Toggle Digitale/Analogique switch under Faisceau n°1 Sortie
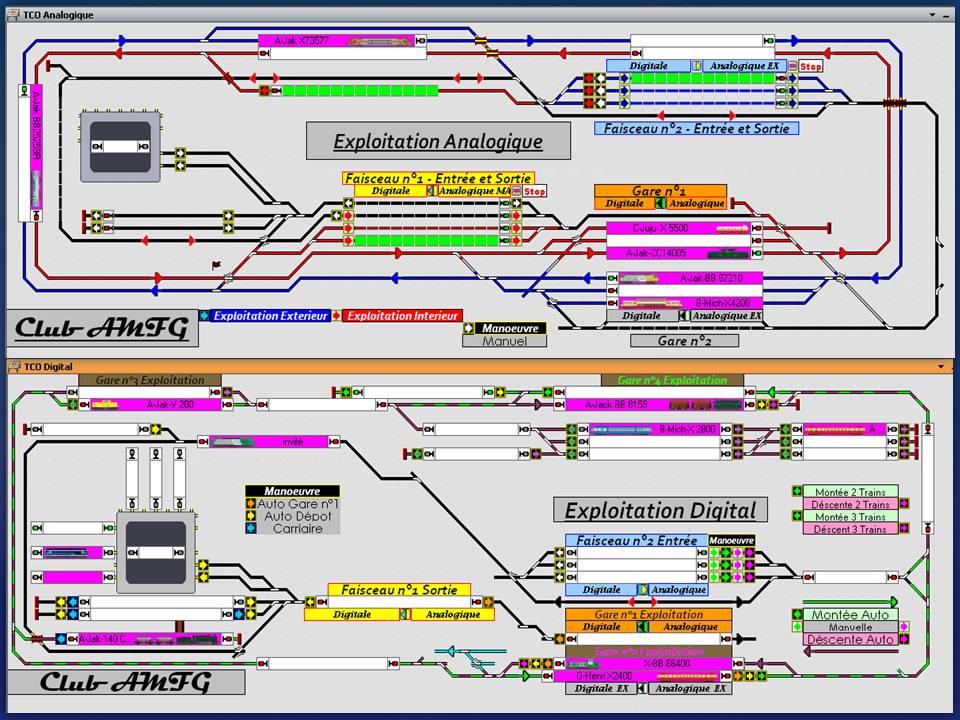 [405, 614]
